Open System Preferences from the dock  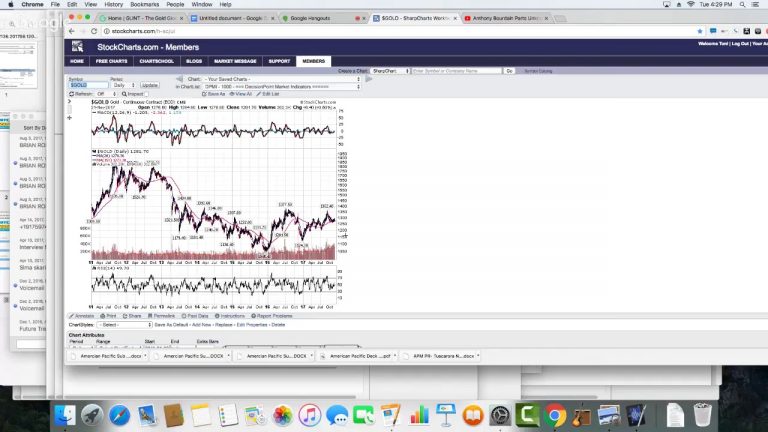tap(500, 415)
